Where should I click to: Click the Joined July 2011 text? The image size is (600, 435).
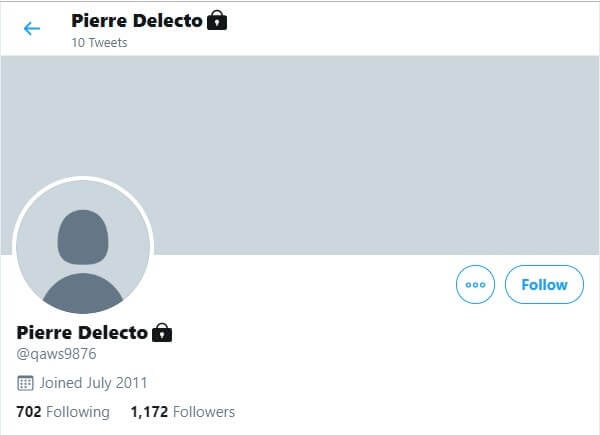[x=93, y=383]
